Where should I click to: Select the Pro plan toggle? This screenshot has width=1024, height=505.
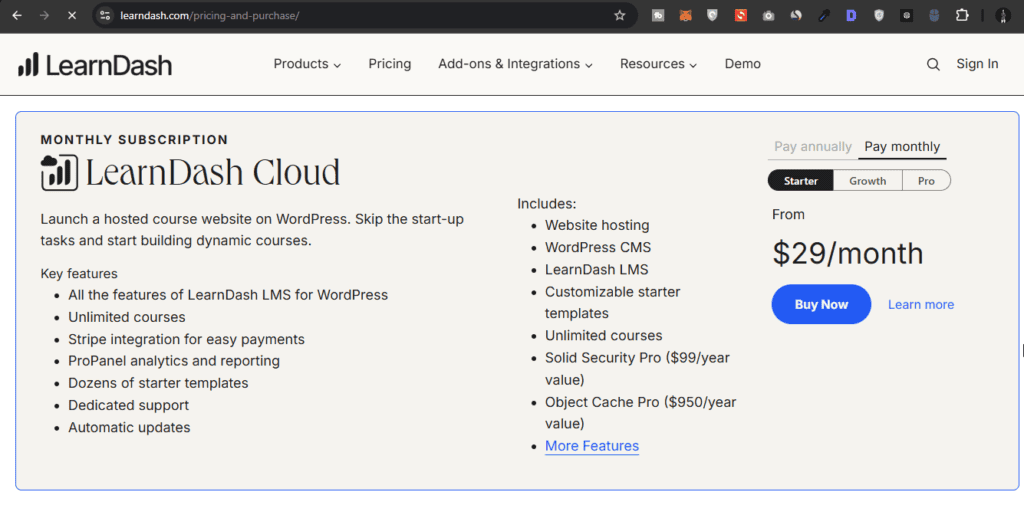coord(926,181)
